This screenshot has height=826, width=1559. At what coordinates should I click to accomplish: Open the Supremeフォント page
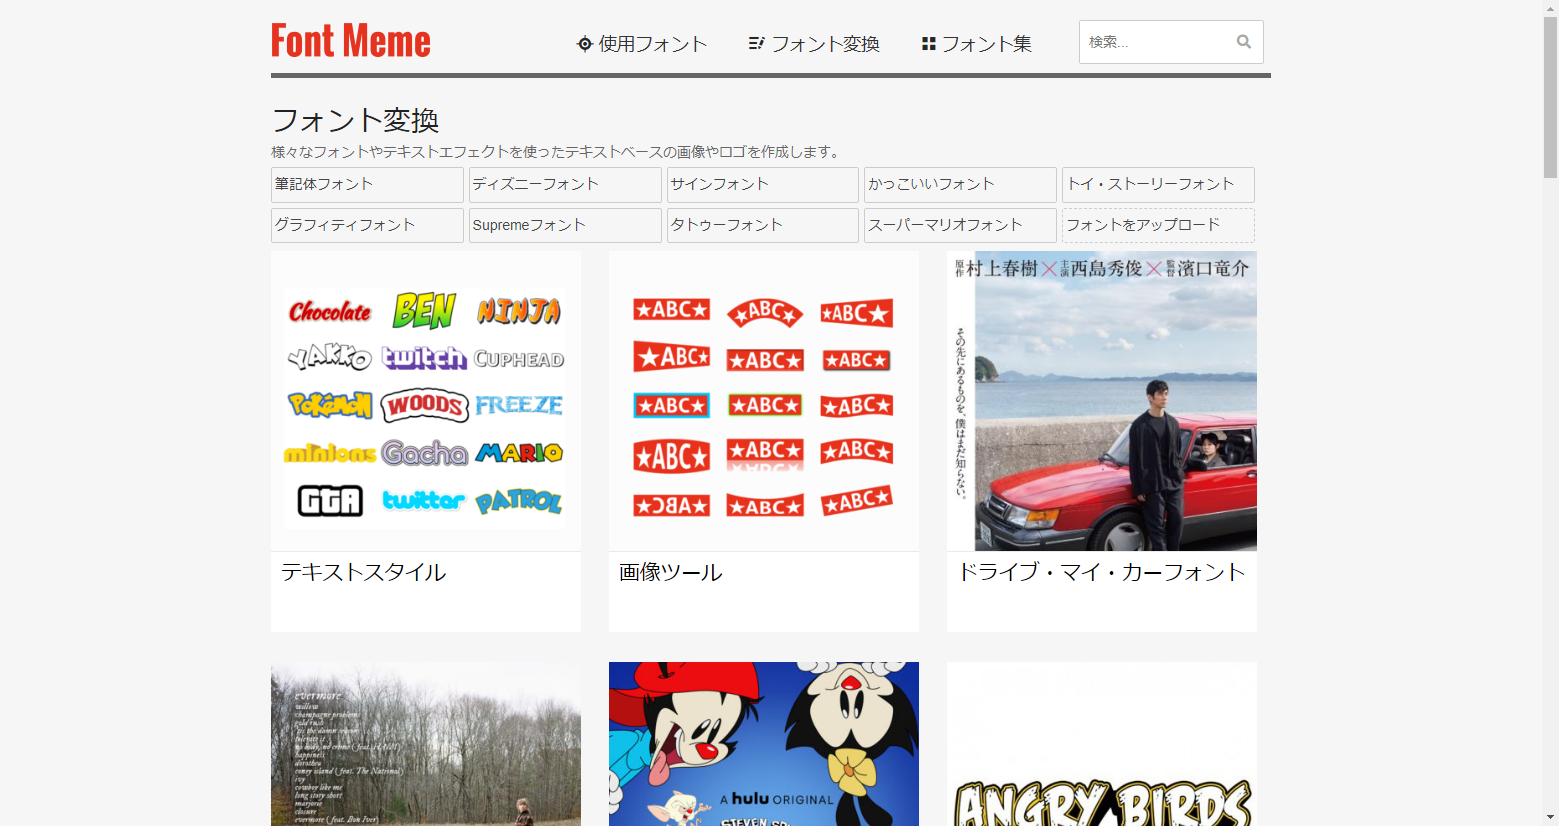pyautogui.click(x=564, y=225)
